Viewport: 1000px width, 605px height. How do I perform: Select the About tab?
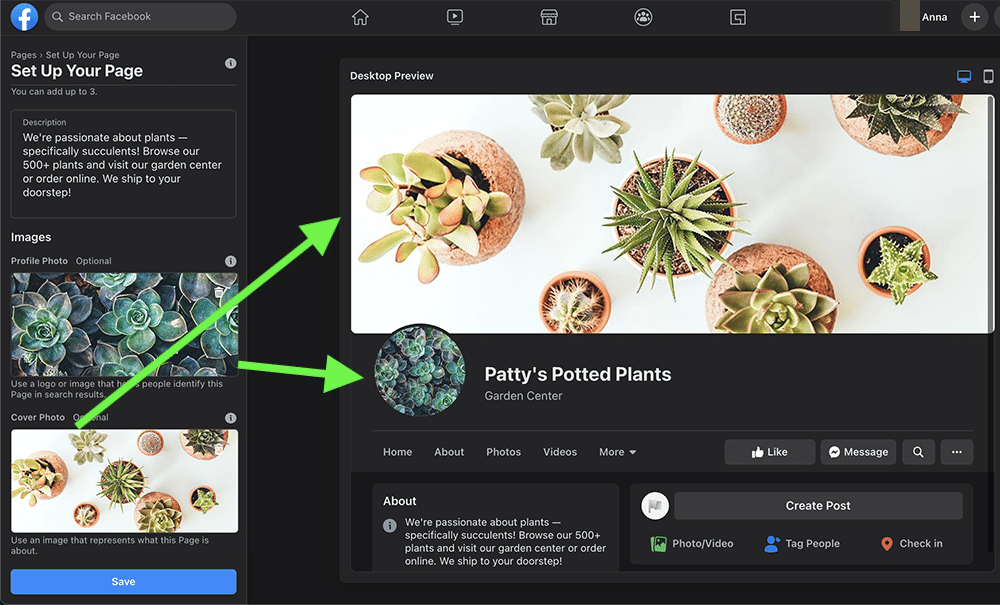pyautogui.click(x=449, y=452)
